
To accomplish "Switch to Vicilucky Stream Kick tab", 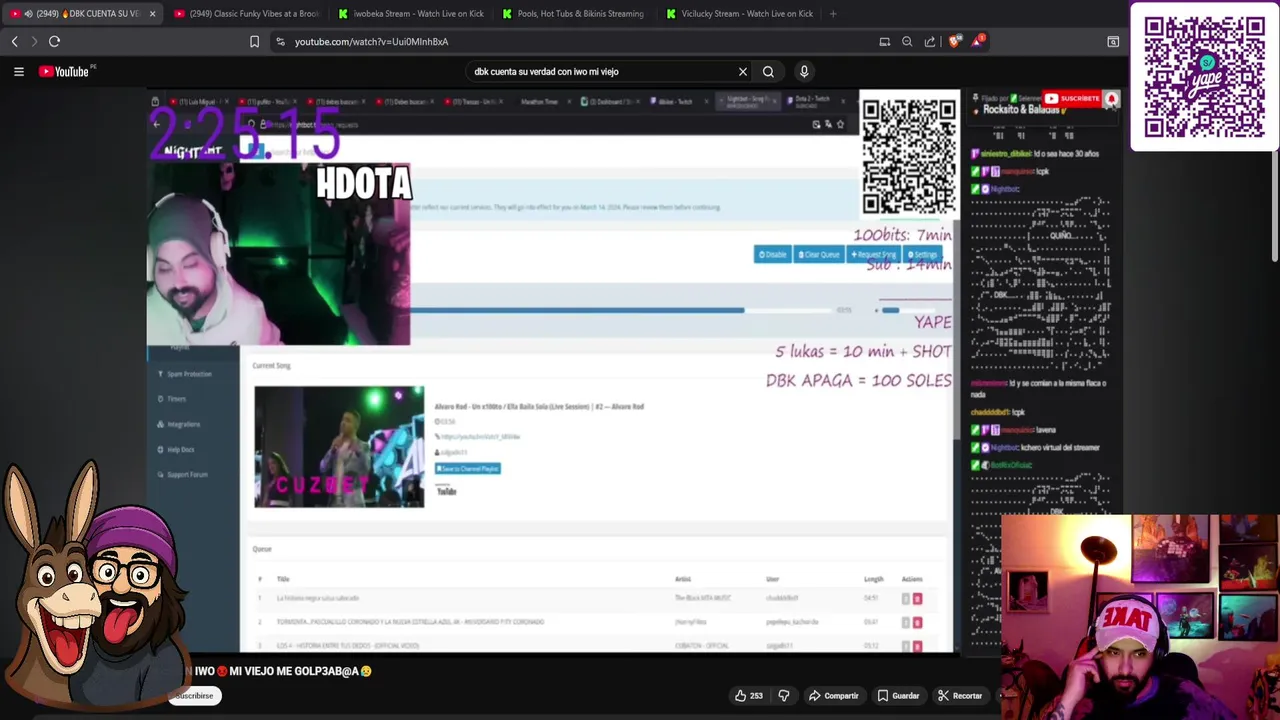I will [738, 14].
